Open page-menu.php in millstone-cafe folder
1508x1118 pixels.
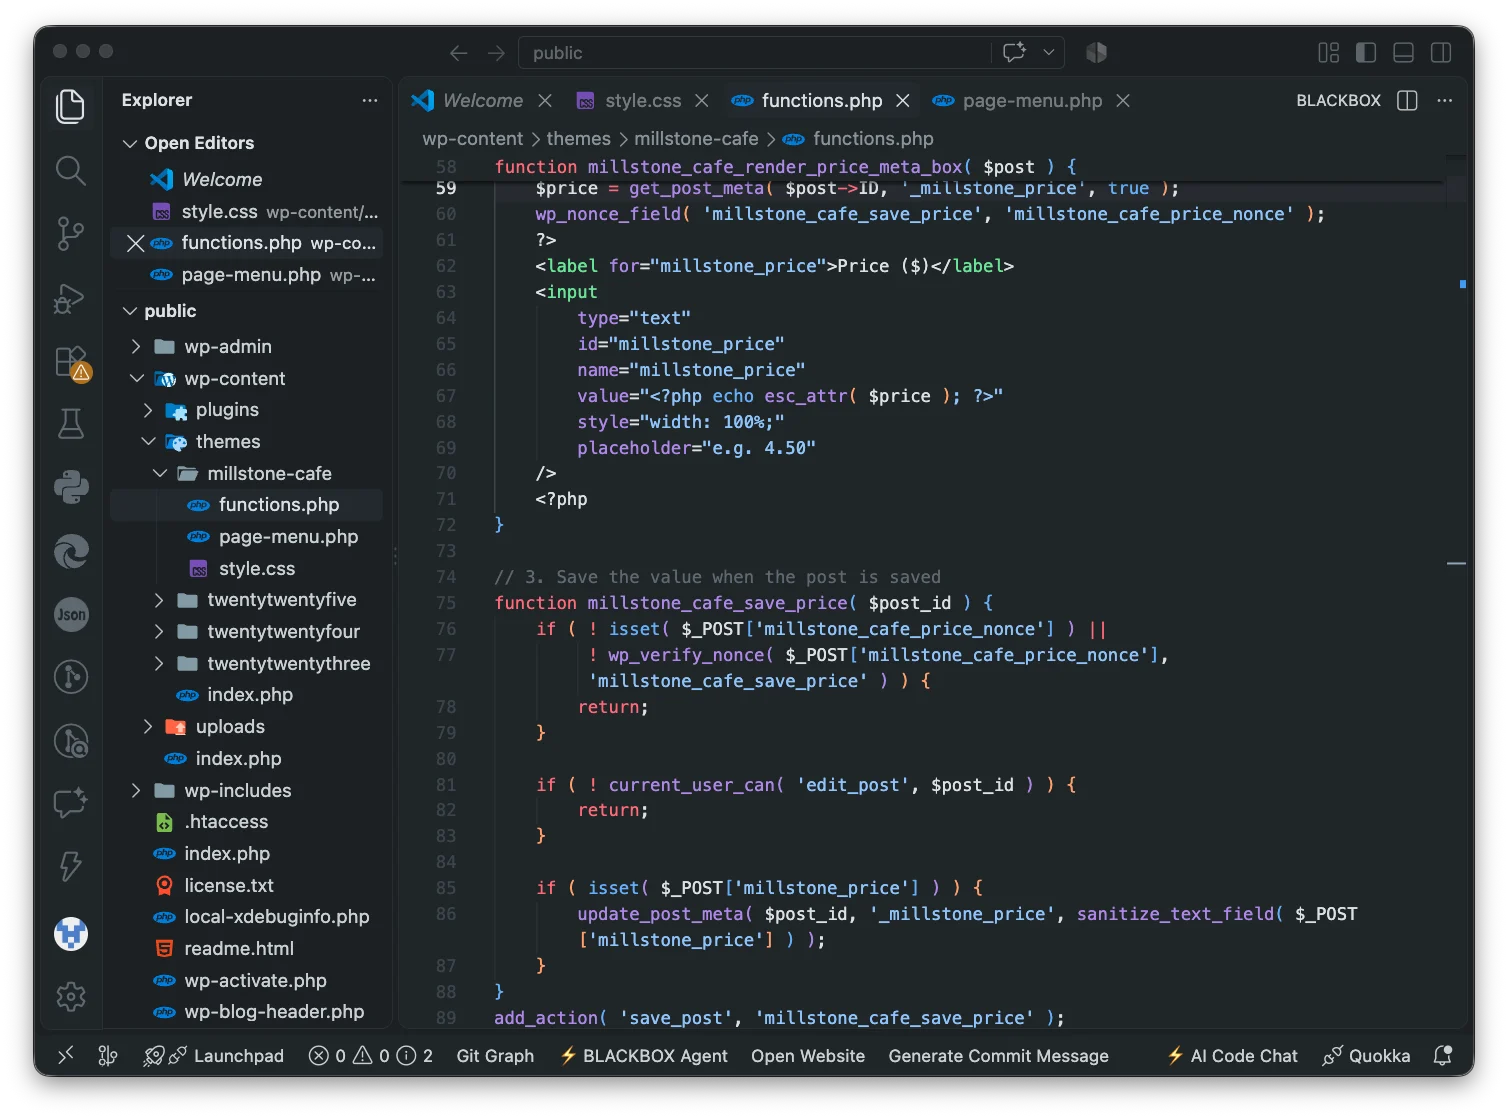pyautogui.click(x=288, y=536)
